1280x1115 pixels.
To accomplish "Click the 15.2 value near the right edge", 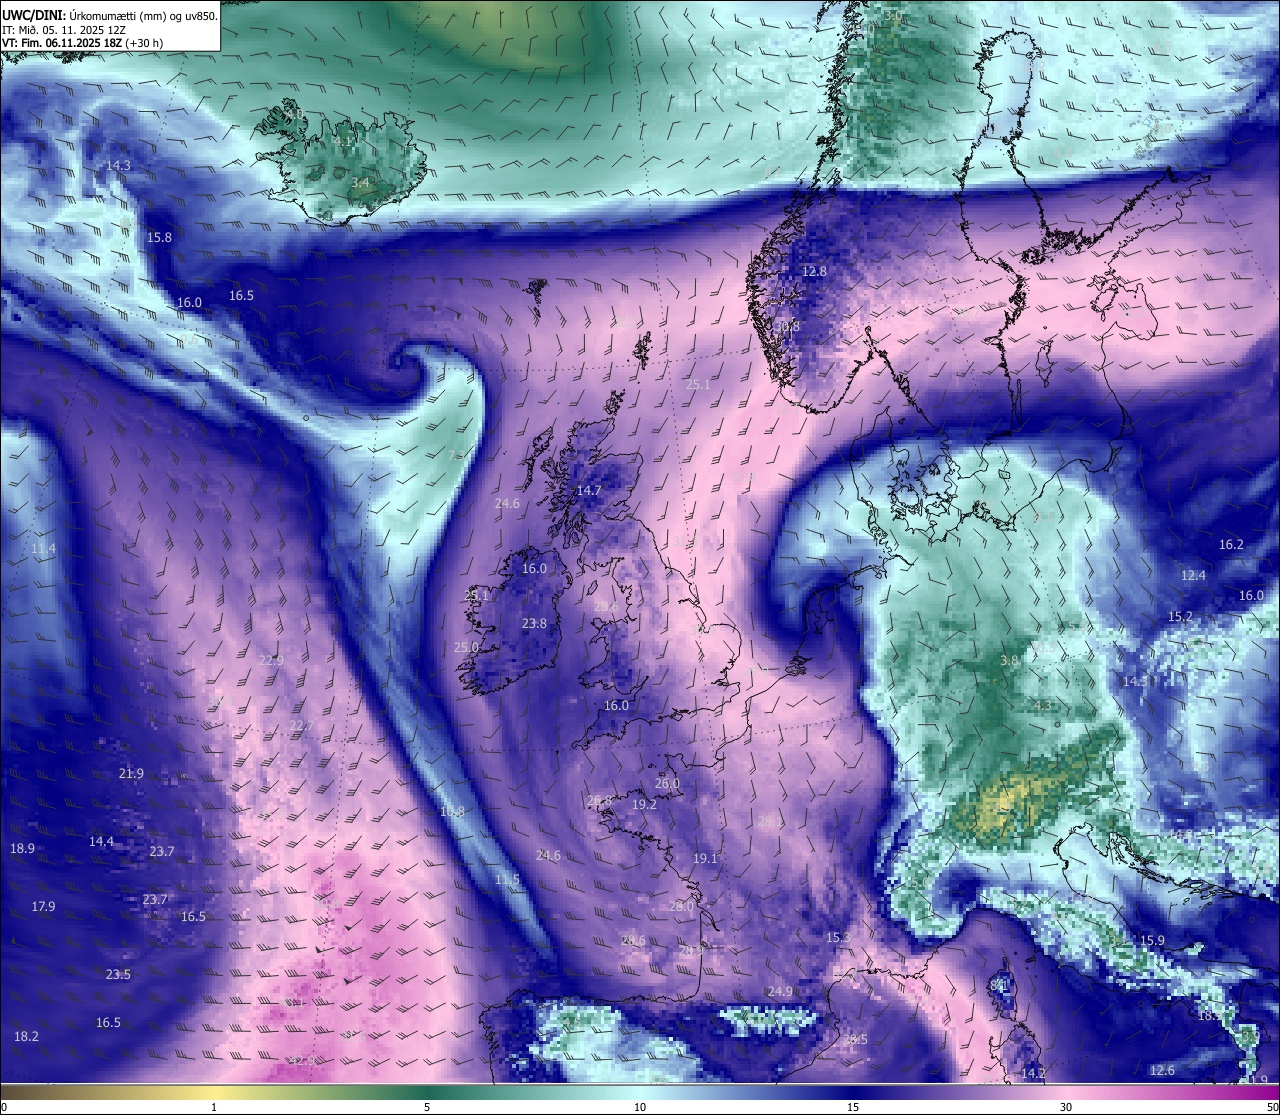I will [1180, 617].
